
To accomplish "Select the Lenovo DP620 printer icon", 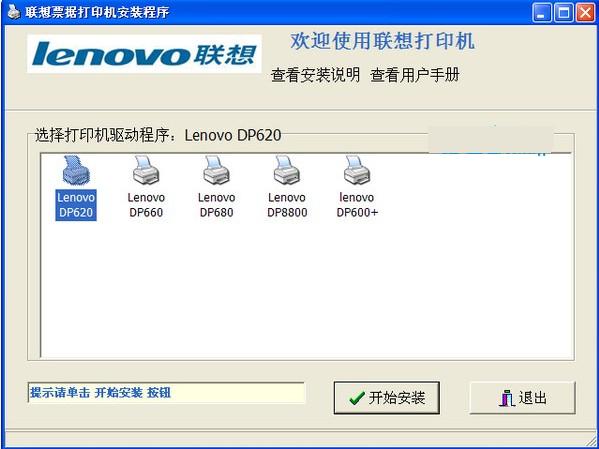I will [76, 170].
